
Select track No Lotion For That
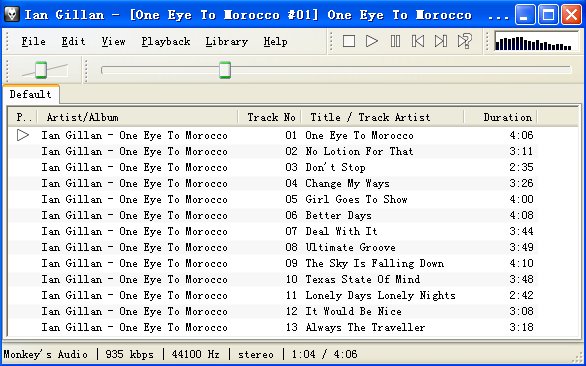point(359,151)
